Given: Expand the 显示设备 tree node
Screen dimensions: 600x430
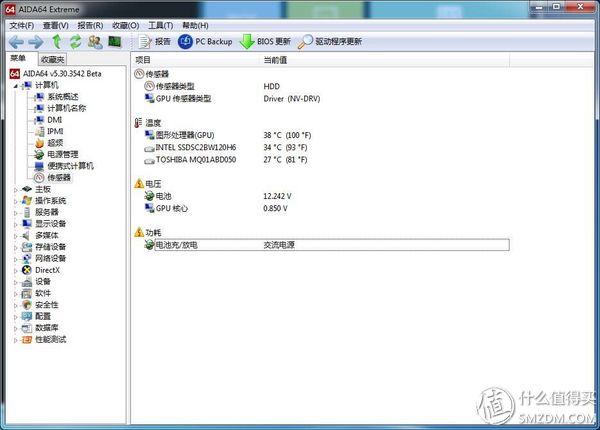Looking at the screenshot, I should click(x=16, y=223).
